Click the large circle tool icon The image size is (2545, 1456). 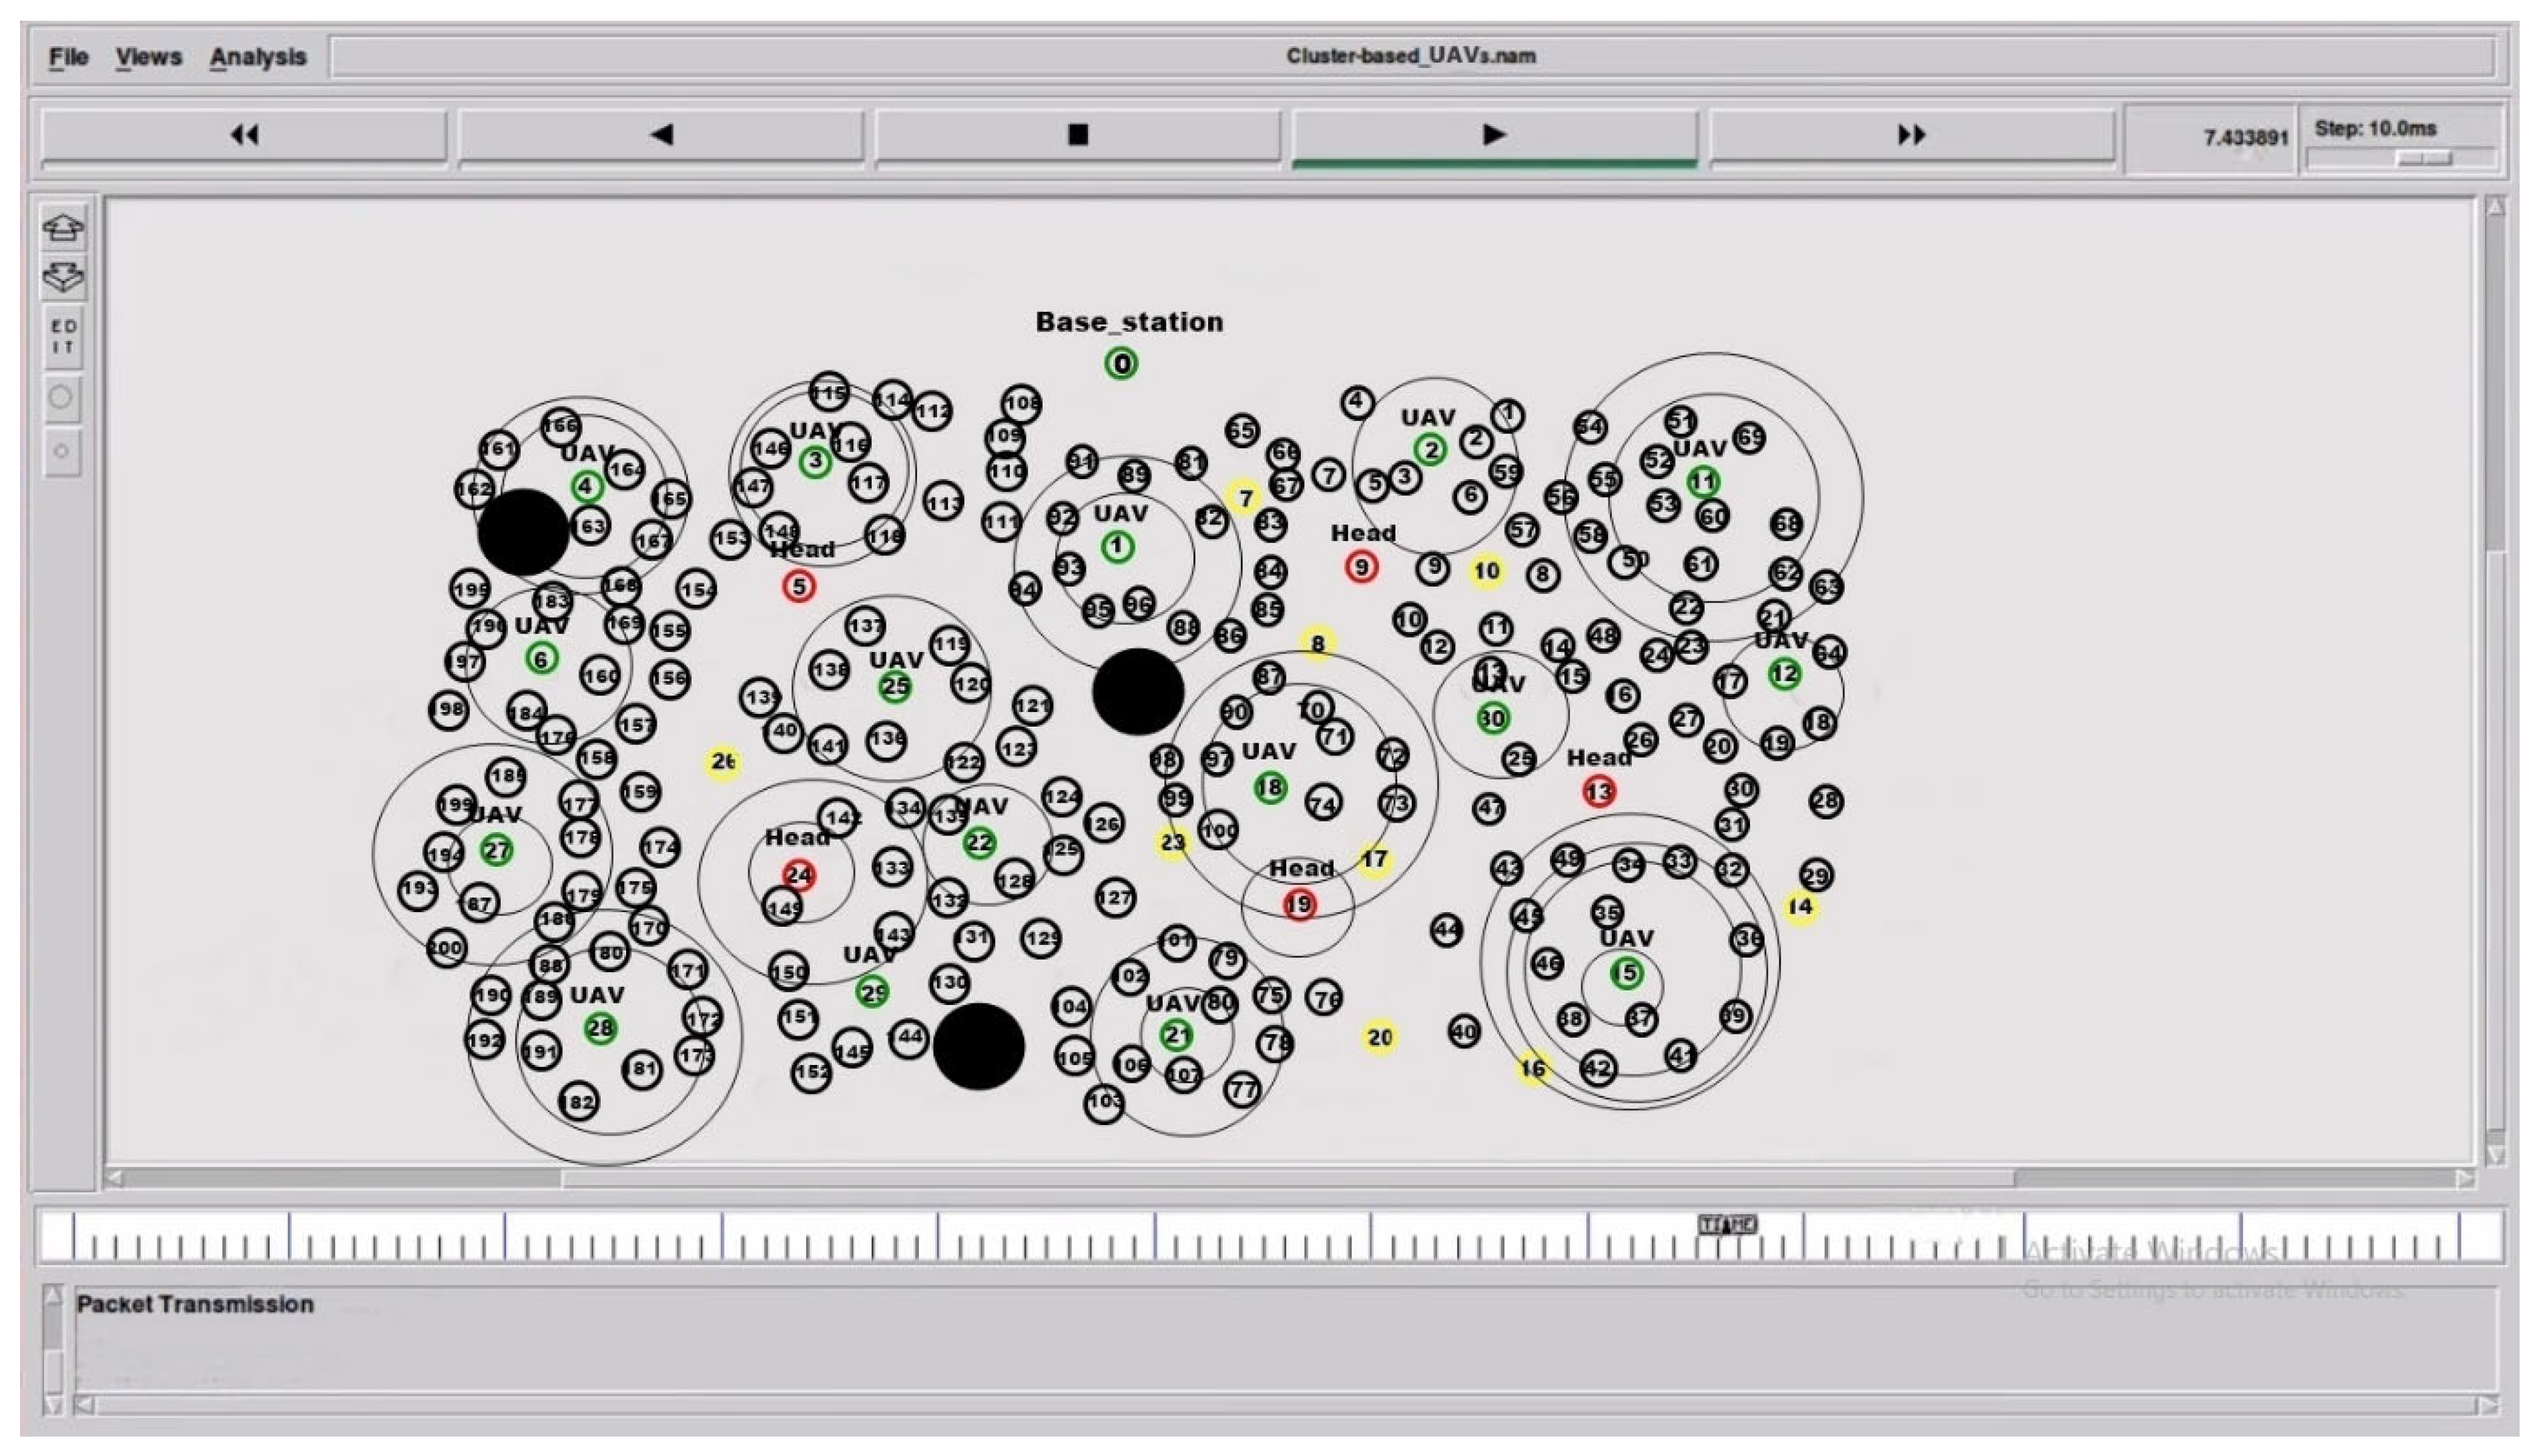[61, 397]
